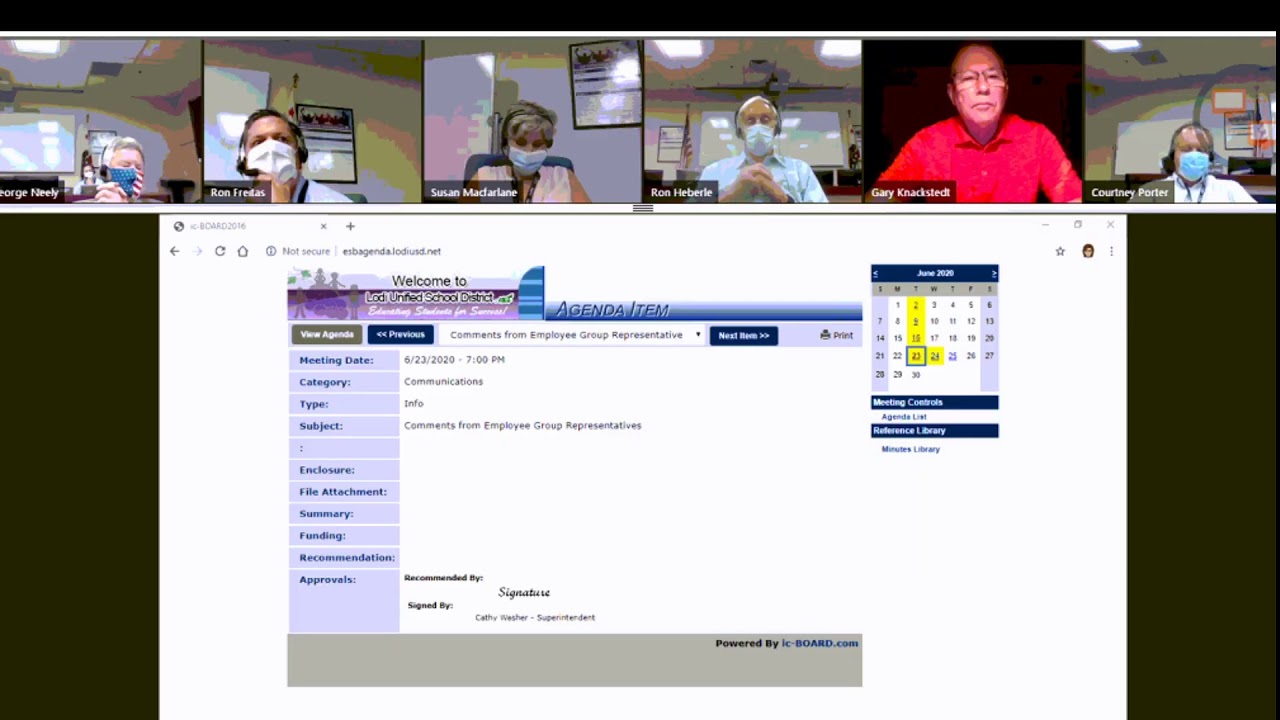Screen dimensions: 1280x720
Task: Click the meeting date 6/23/2020 - 7:00 PM
Action: [454, 360]
